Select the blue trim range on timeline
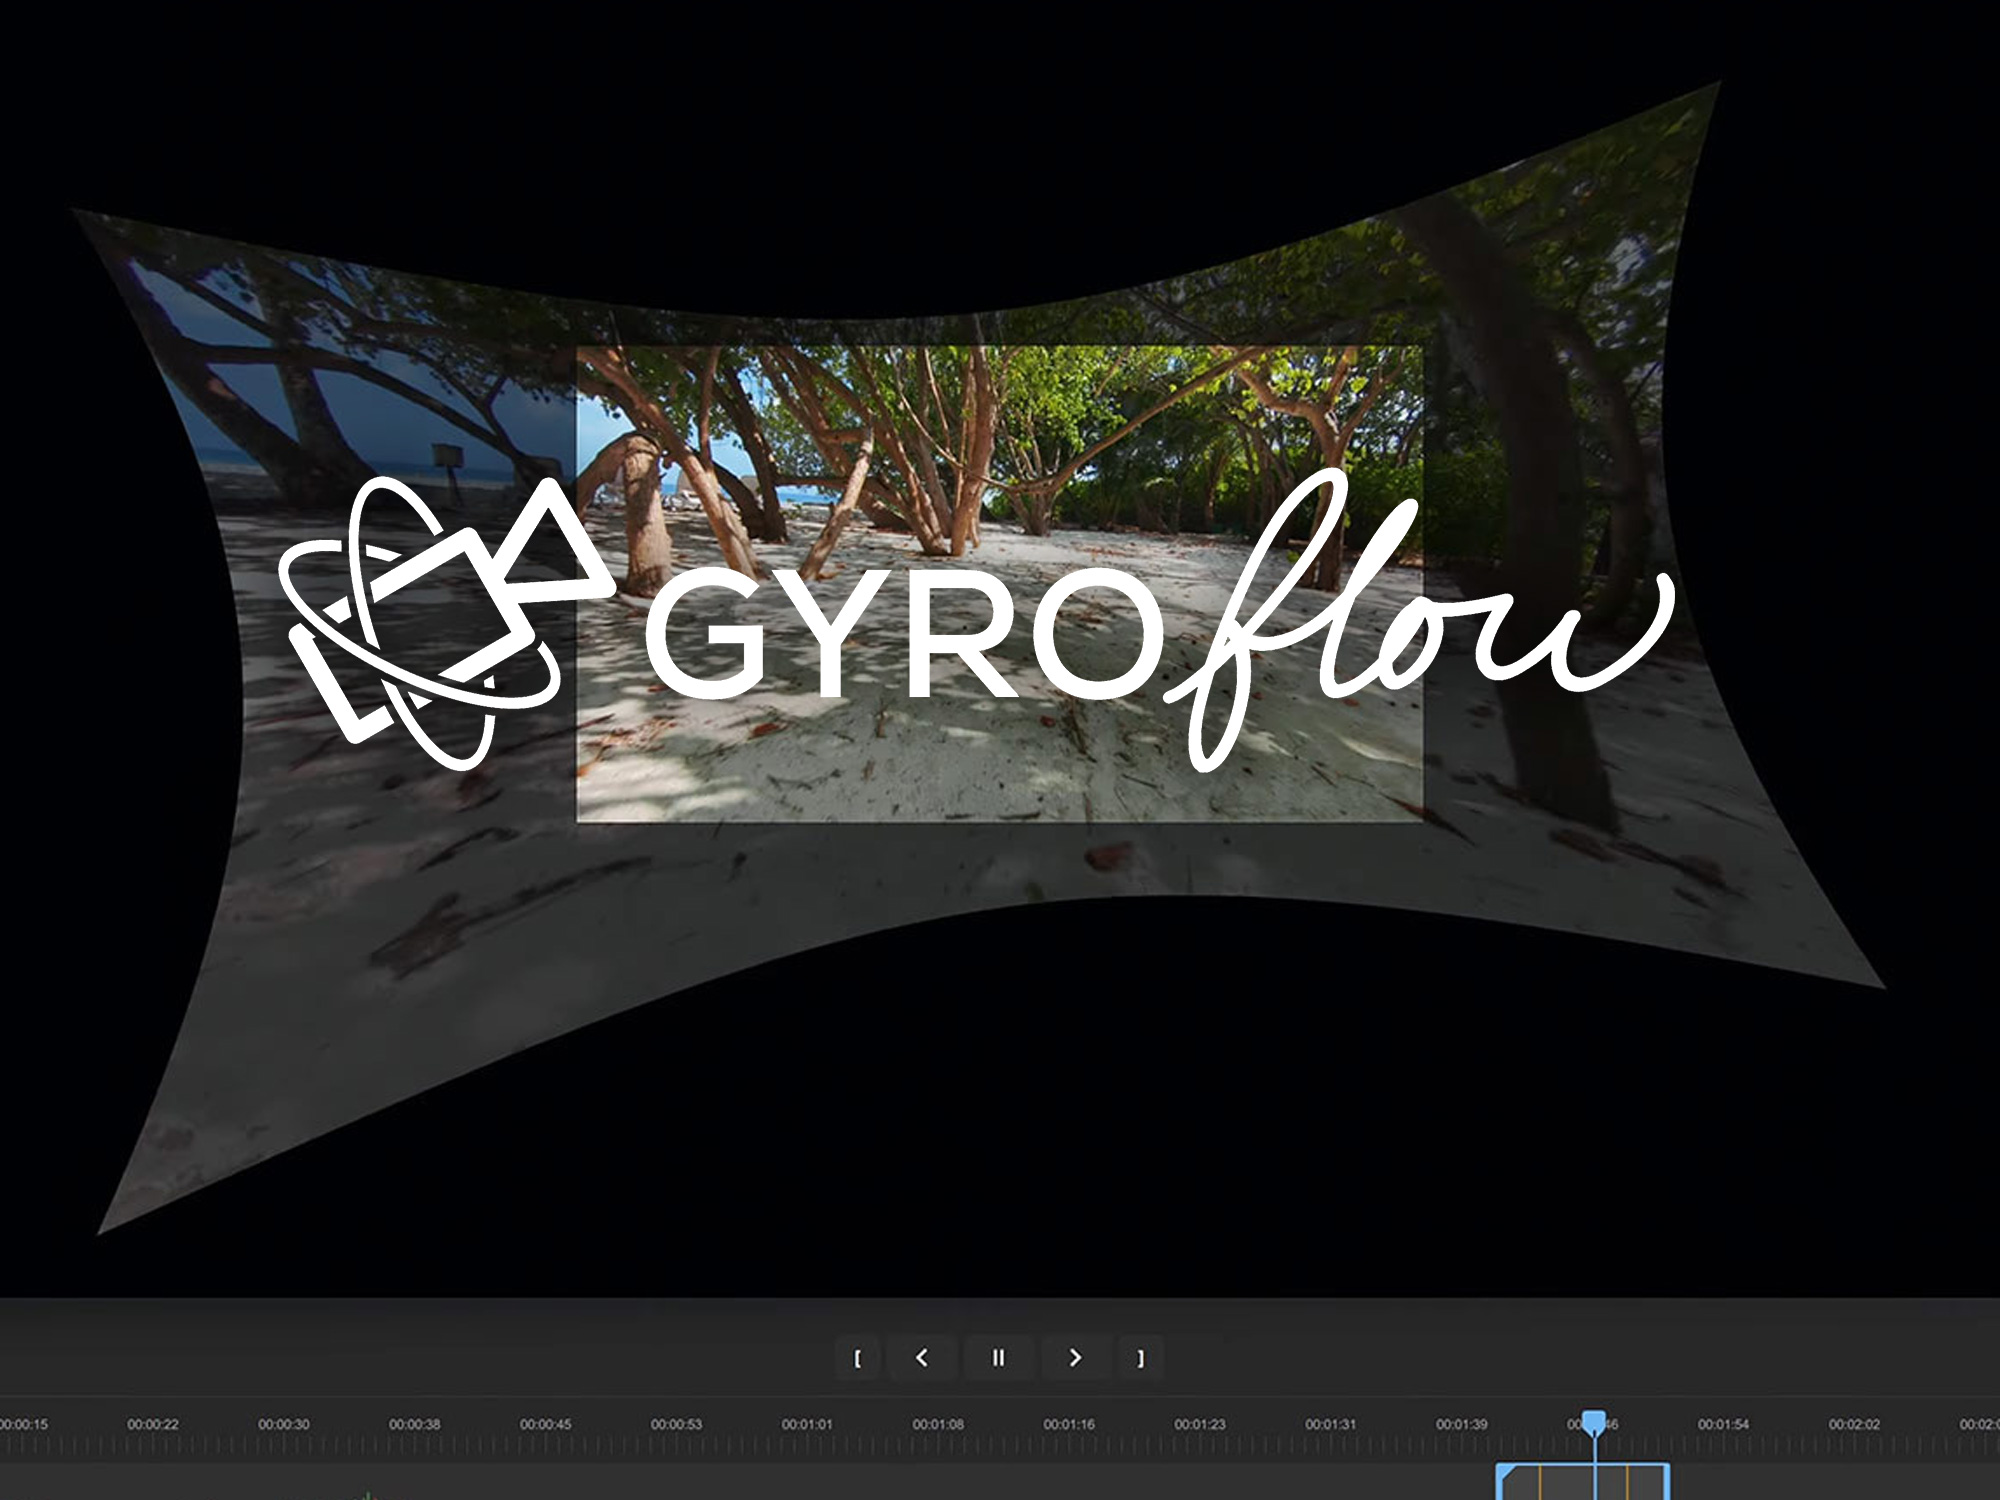 point(1582,1481)
